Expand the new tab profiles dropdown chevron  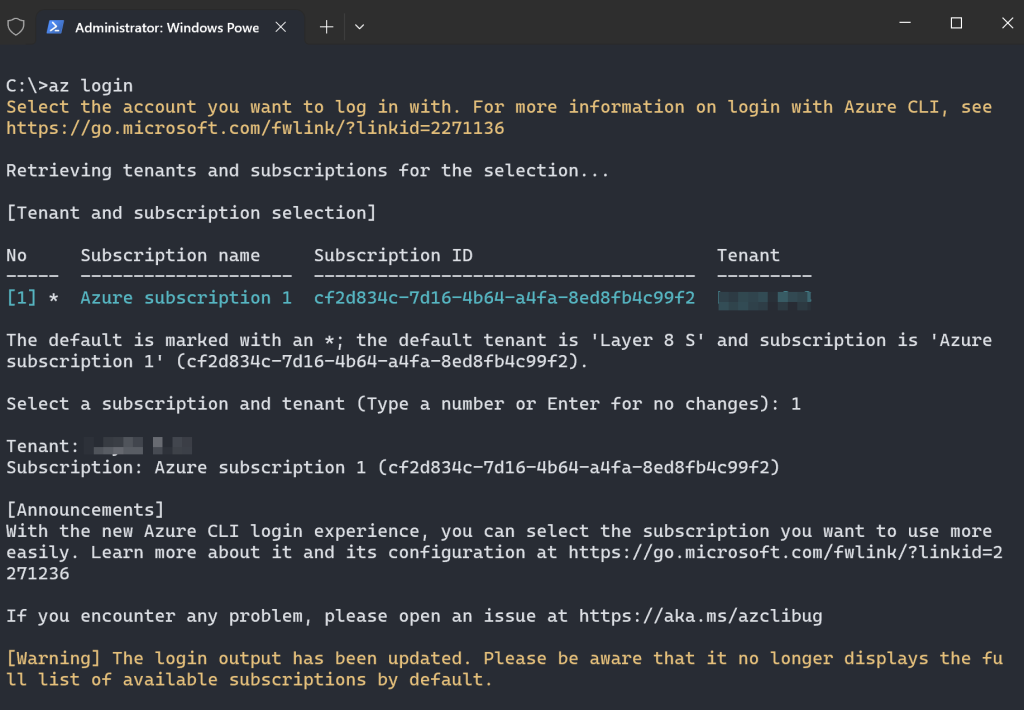coord(359,27)
